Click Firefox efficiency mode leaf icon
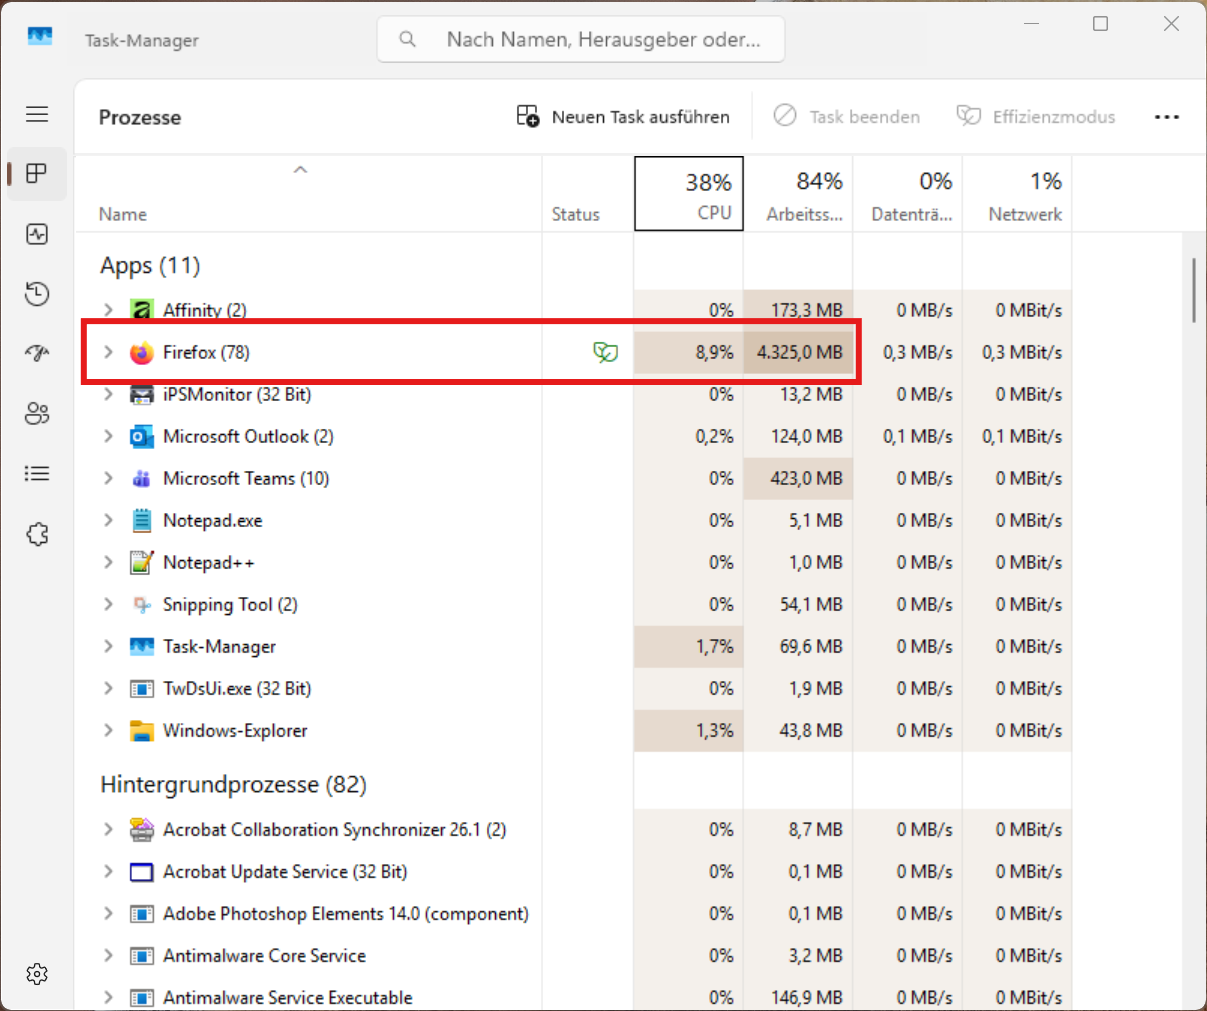Viewport: 1207px width, 1011px height. click(605, 352)
